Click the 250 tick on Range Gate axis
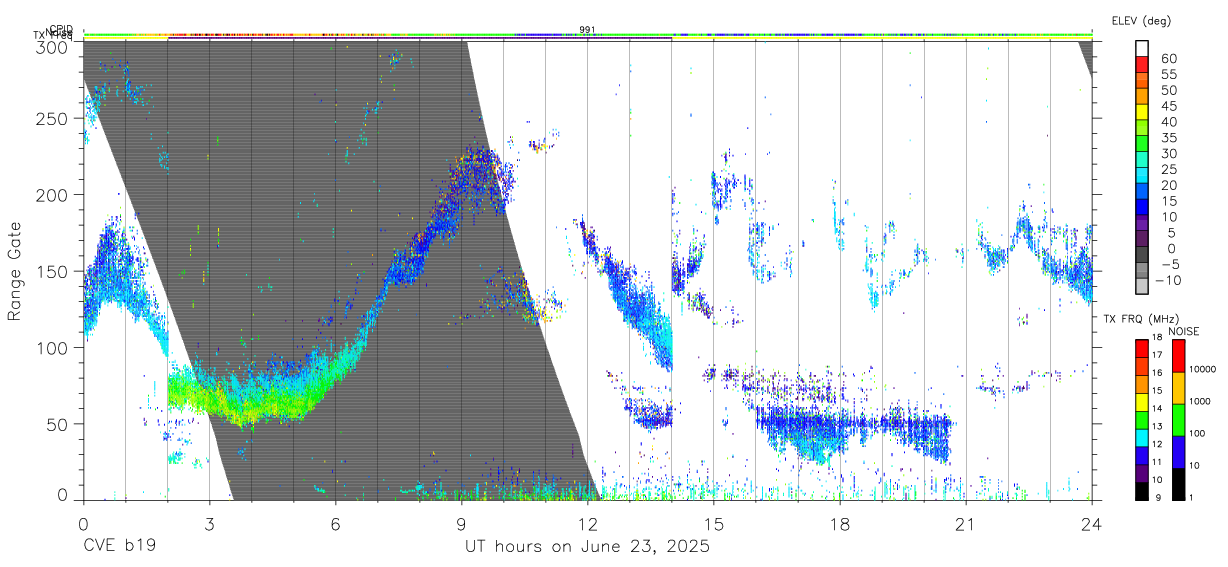Screen dimensions: 1228x567 tap(52, 118)
